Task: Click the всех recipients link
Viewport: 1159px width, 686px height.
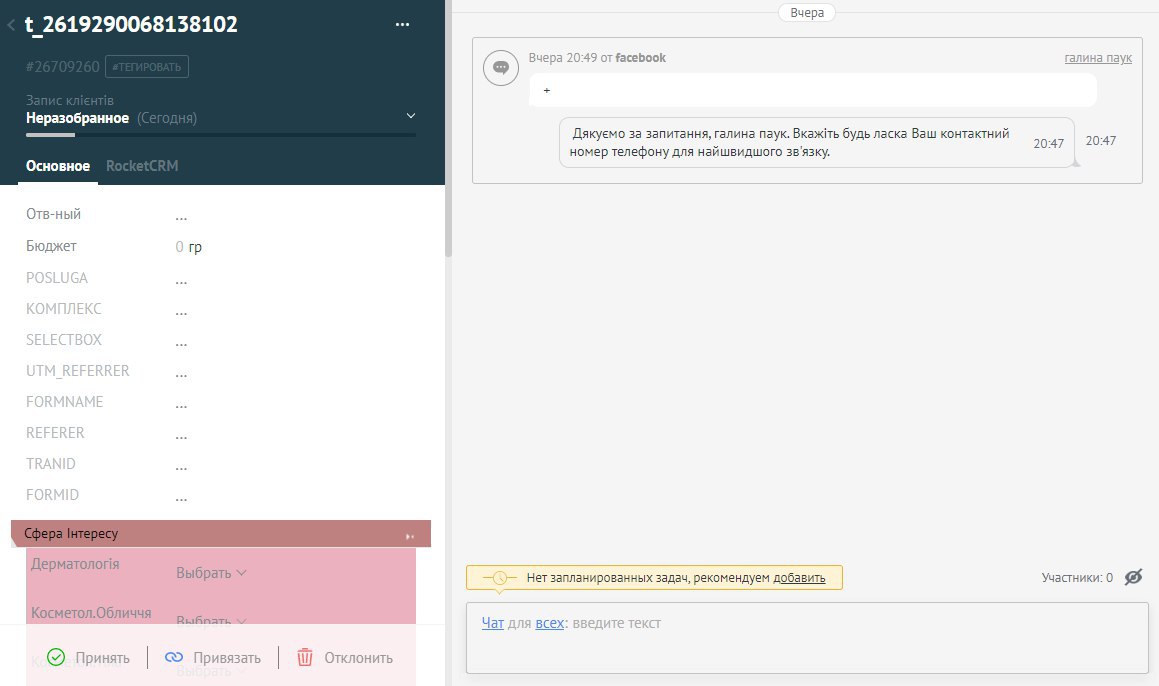Action: click(550, 623)
